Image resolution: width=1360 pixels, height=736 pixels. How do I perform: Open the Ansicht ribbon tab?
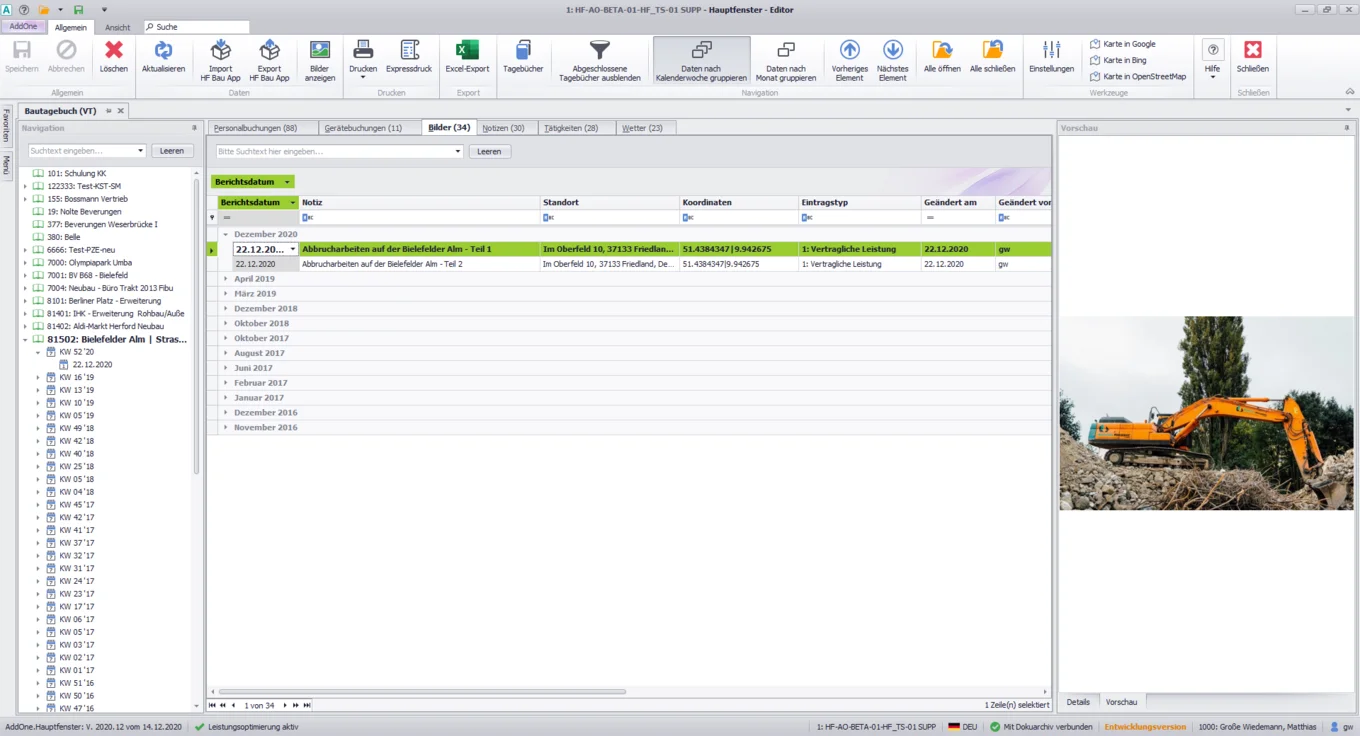pos(119,28)
